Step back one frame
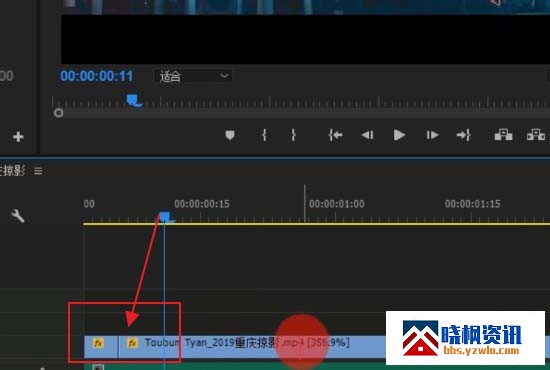Image resolution: width=550 pixels, height=370 pixels. 367,135
